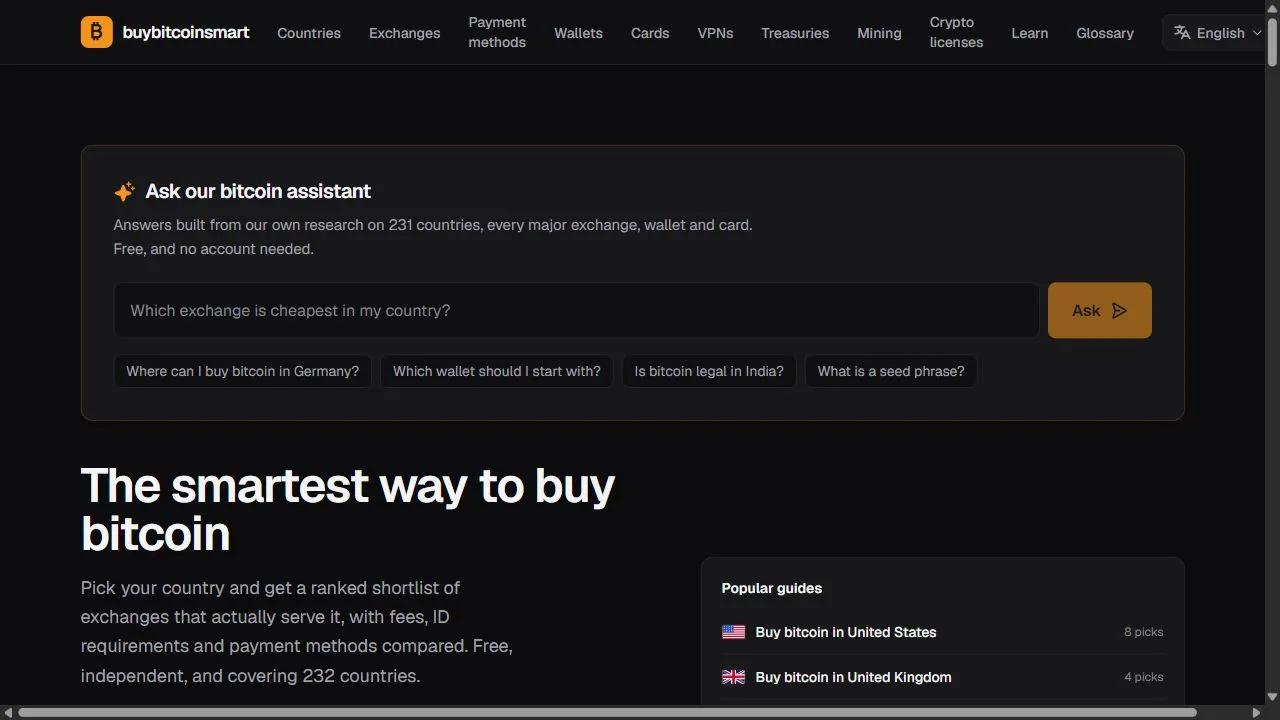Focus the bitcoin assistant question field
Screen dimensions: 1280x720
click(577, 310)
